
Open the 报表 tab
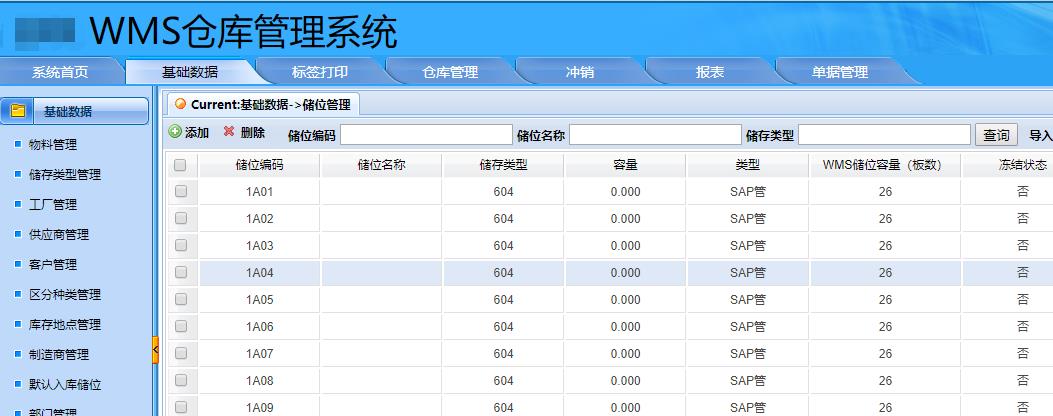[x=710, y=72]
